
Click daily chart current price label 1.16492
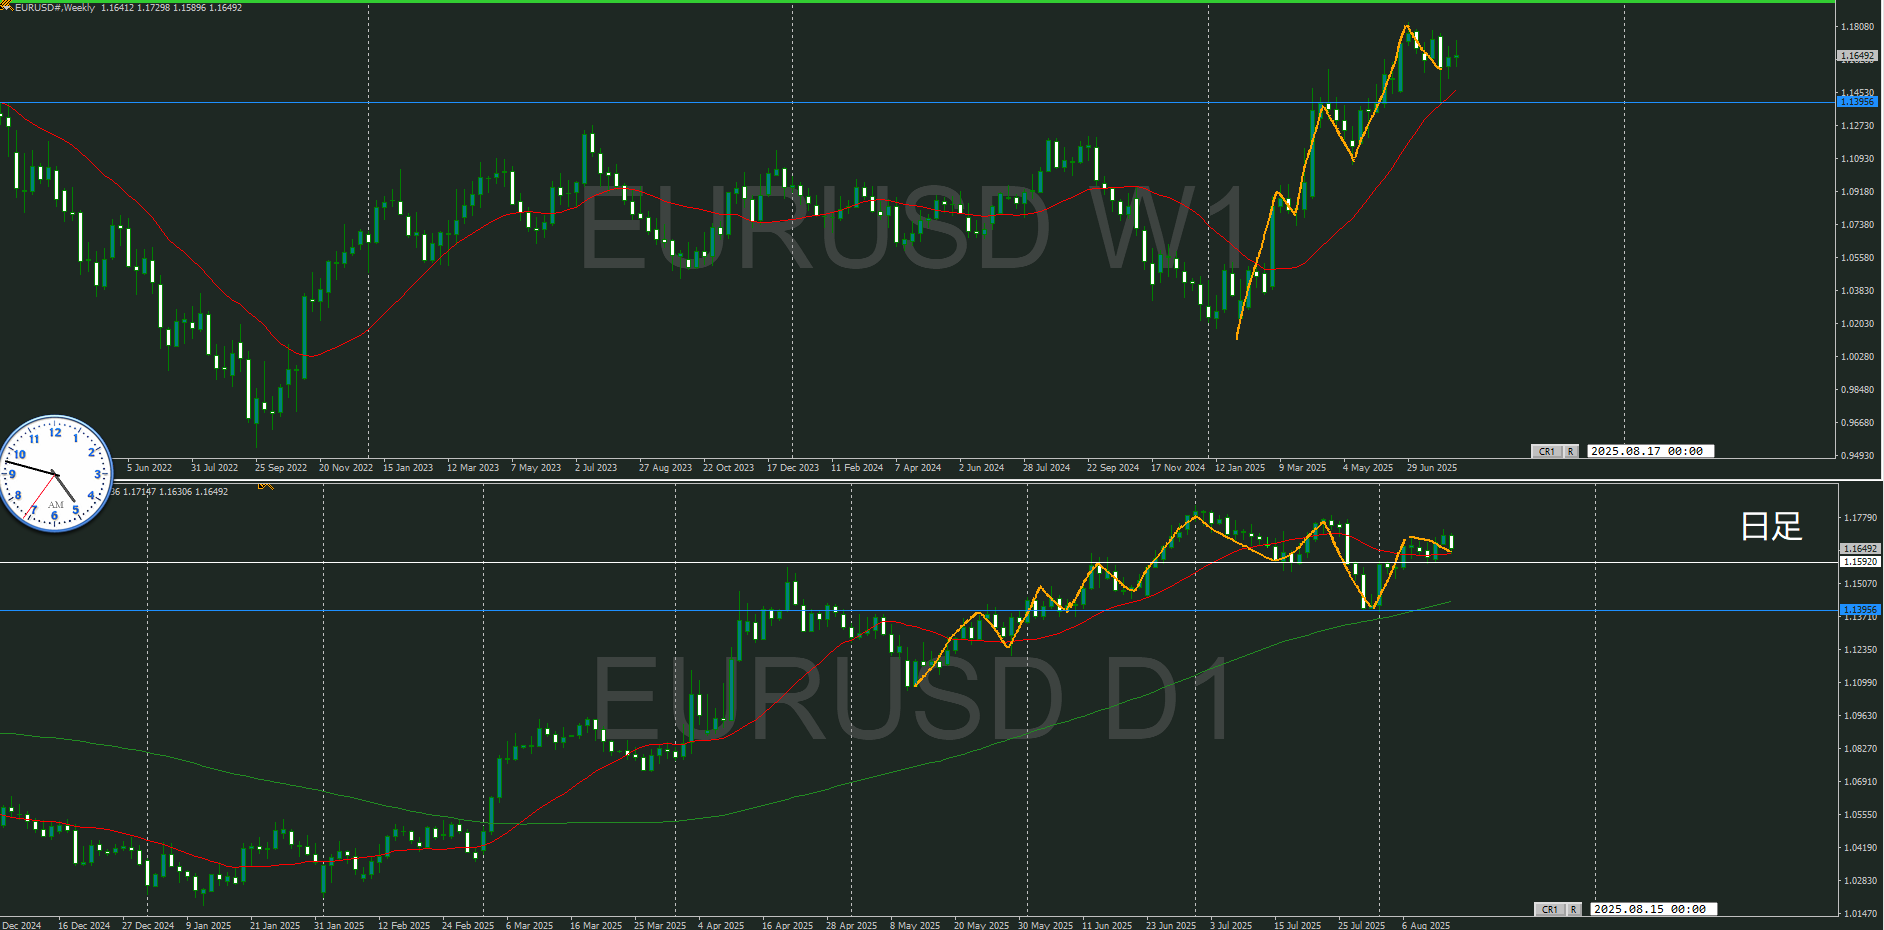point(1860,549)
